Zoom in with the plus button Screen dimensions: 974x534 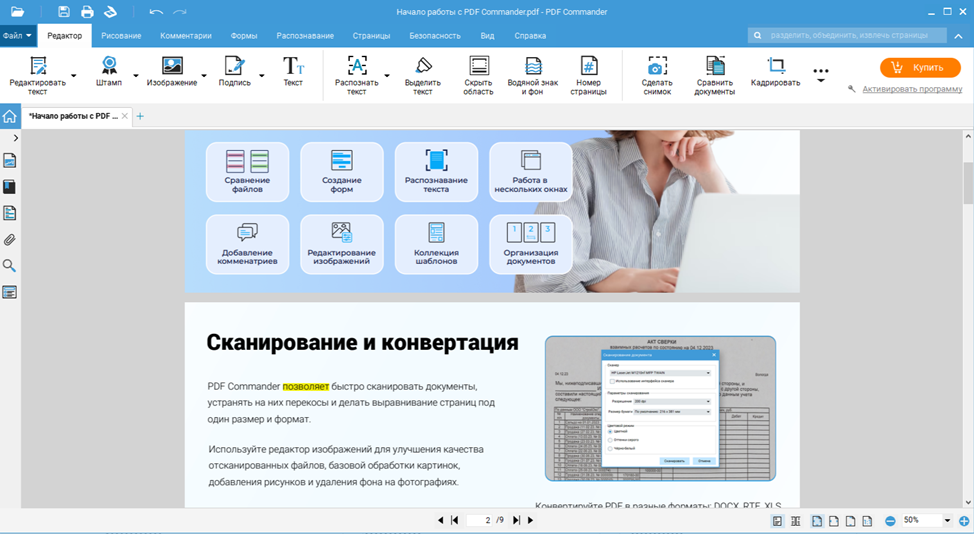[964, 521]
